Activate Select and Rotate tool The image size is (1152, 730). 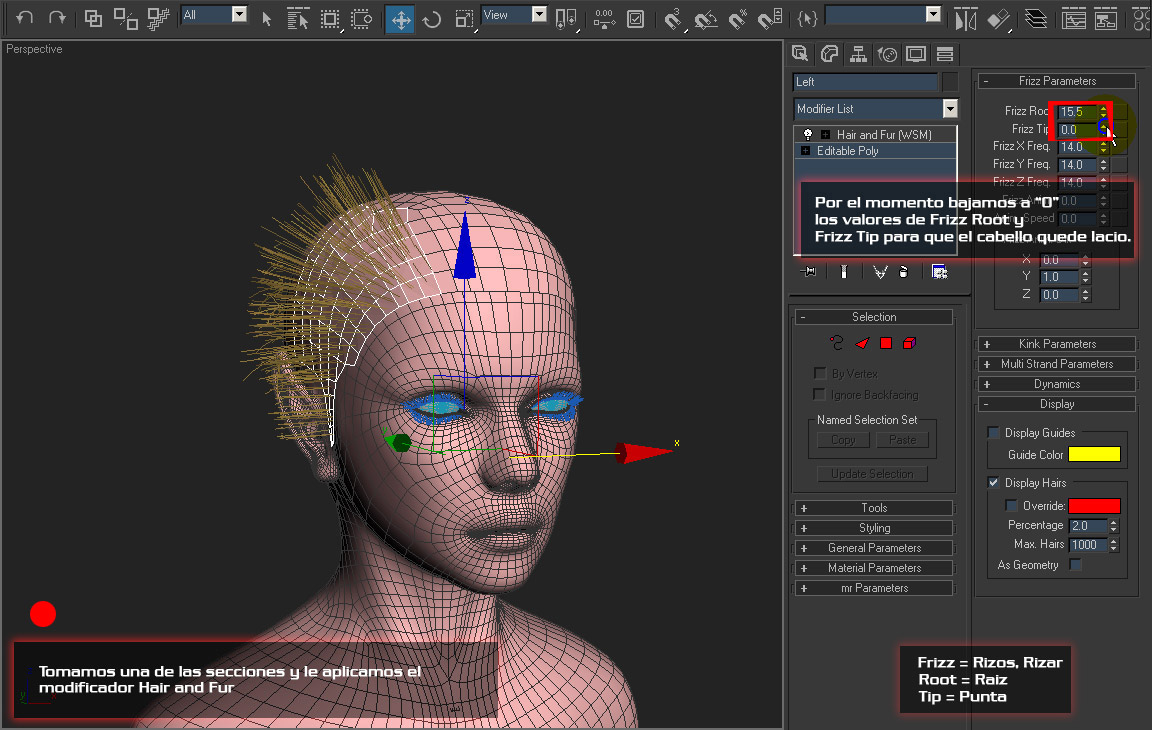click(x=432, y=19)
